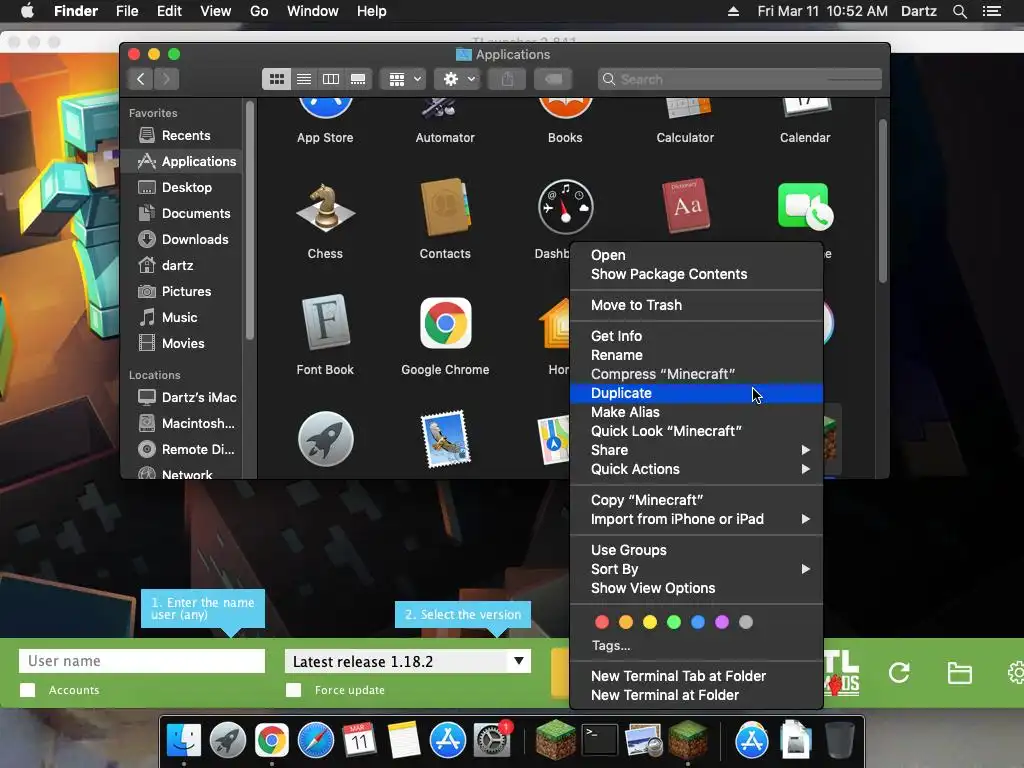Open the Launchpad rocket icon in Finder
The height and width of the screenshot is (768, 1024).
click(x=325, y=439)
